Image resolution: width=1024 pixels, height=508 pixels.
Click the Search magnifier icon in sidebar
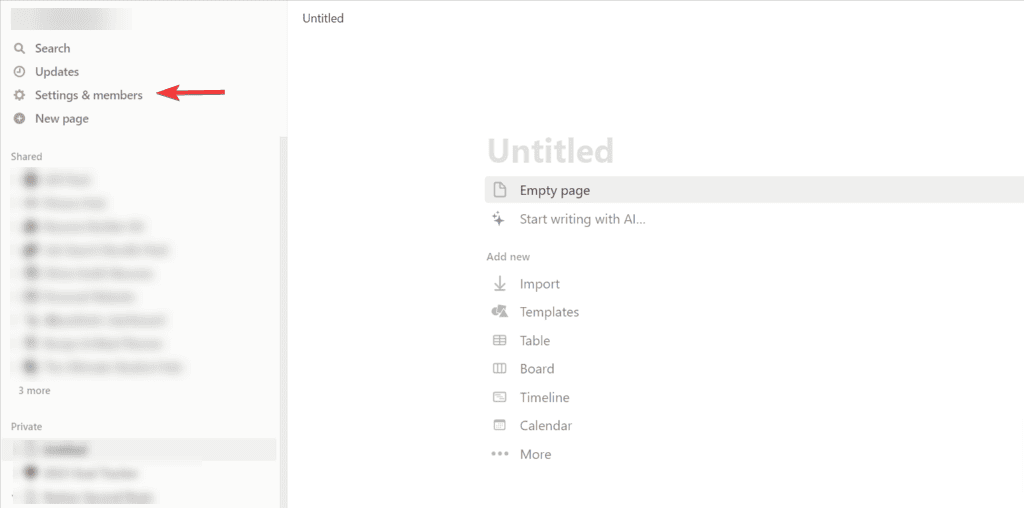pos(19,48)
